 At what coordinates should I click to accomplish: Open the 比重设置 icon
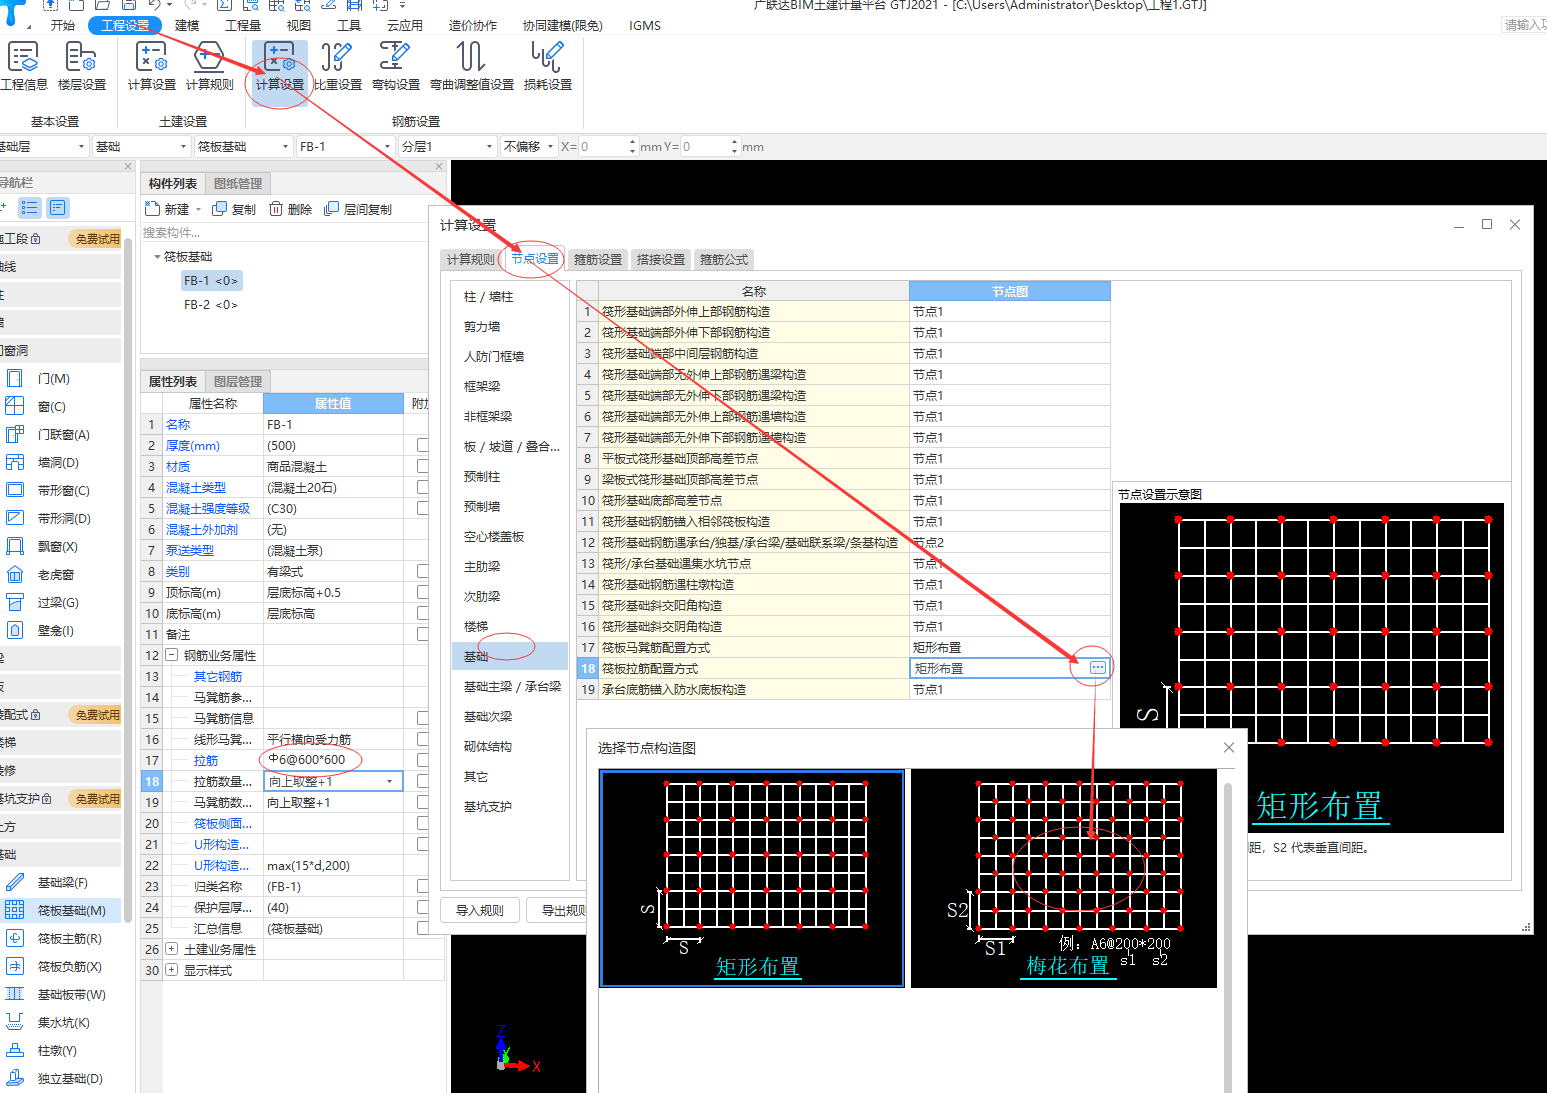point(337,66)
